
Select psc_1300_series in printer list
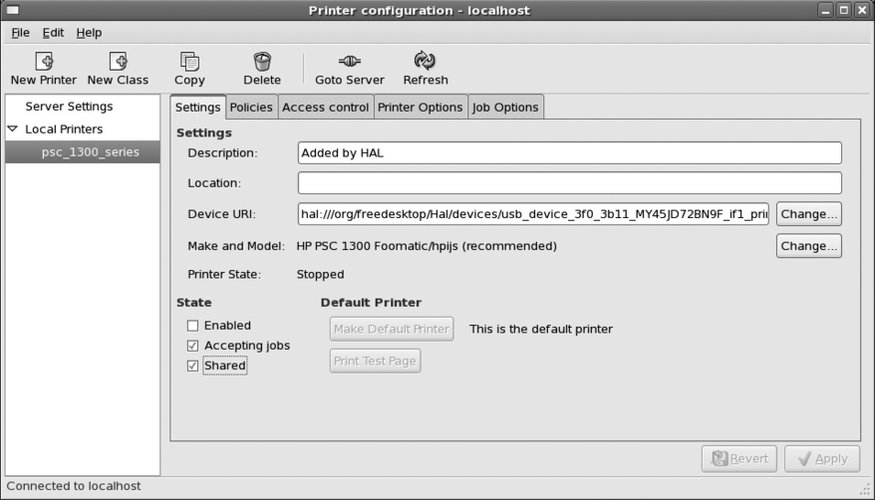pyautogui.click(x=90, y=152)
